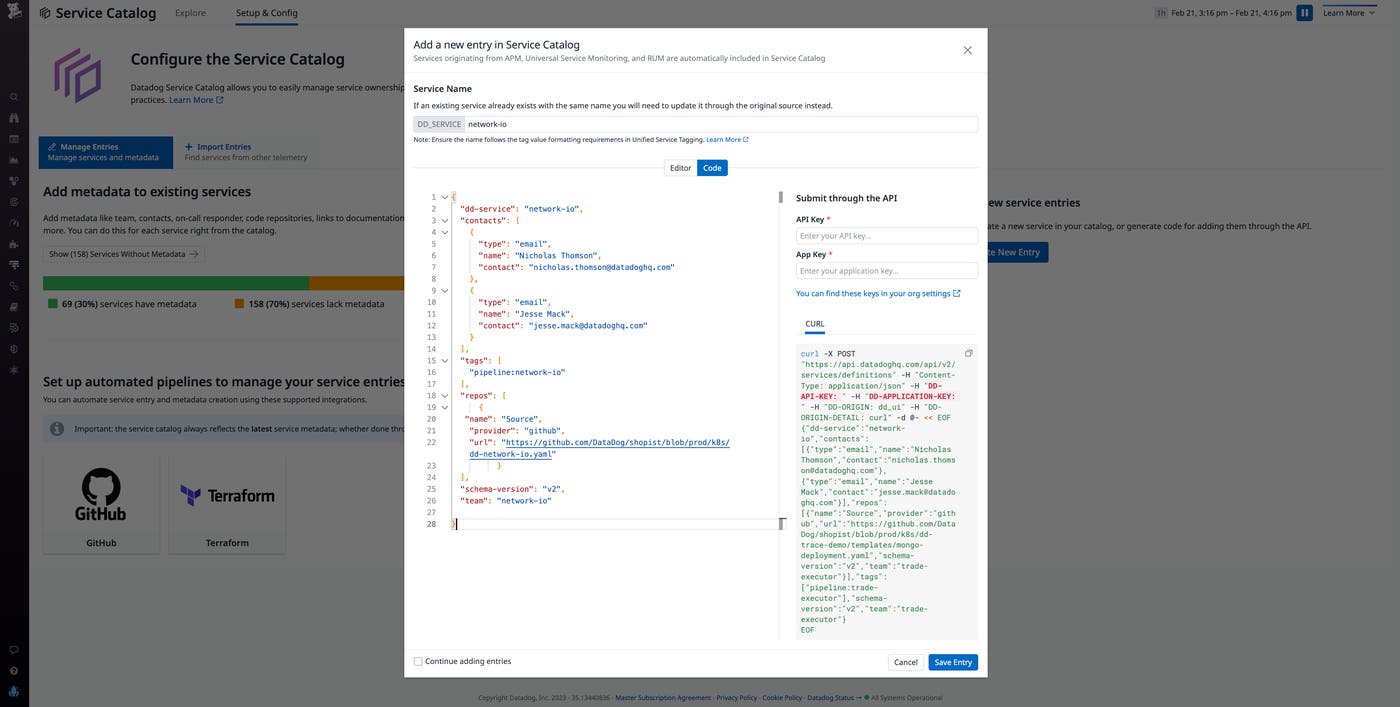The image size is (1400, 707).
Task: Open the help chat bubble at bottom left
Action: [x=13, y=649]
